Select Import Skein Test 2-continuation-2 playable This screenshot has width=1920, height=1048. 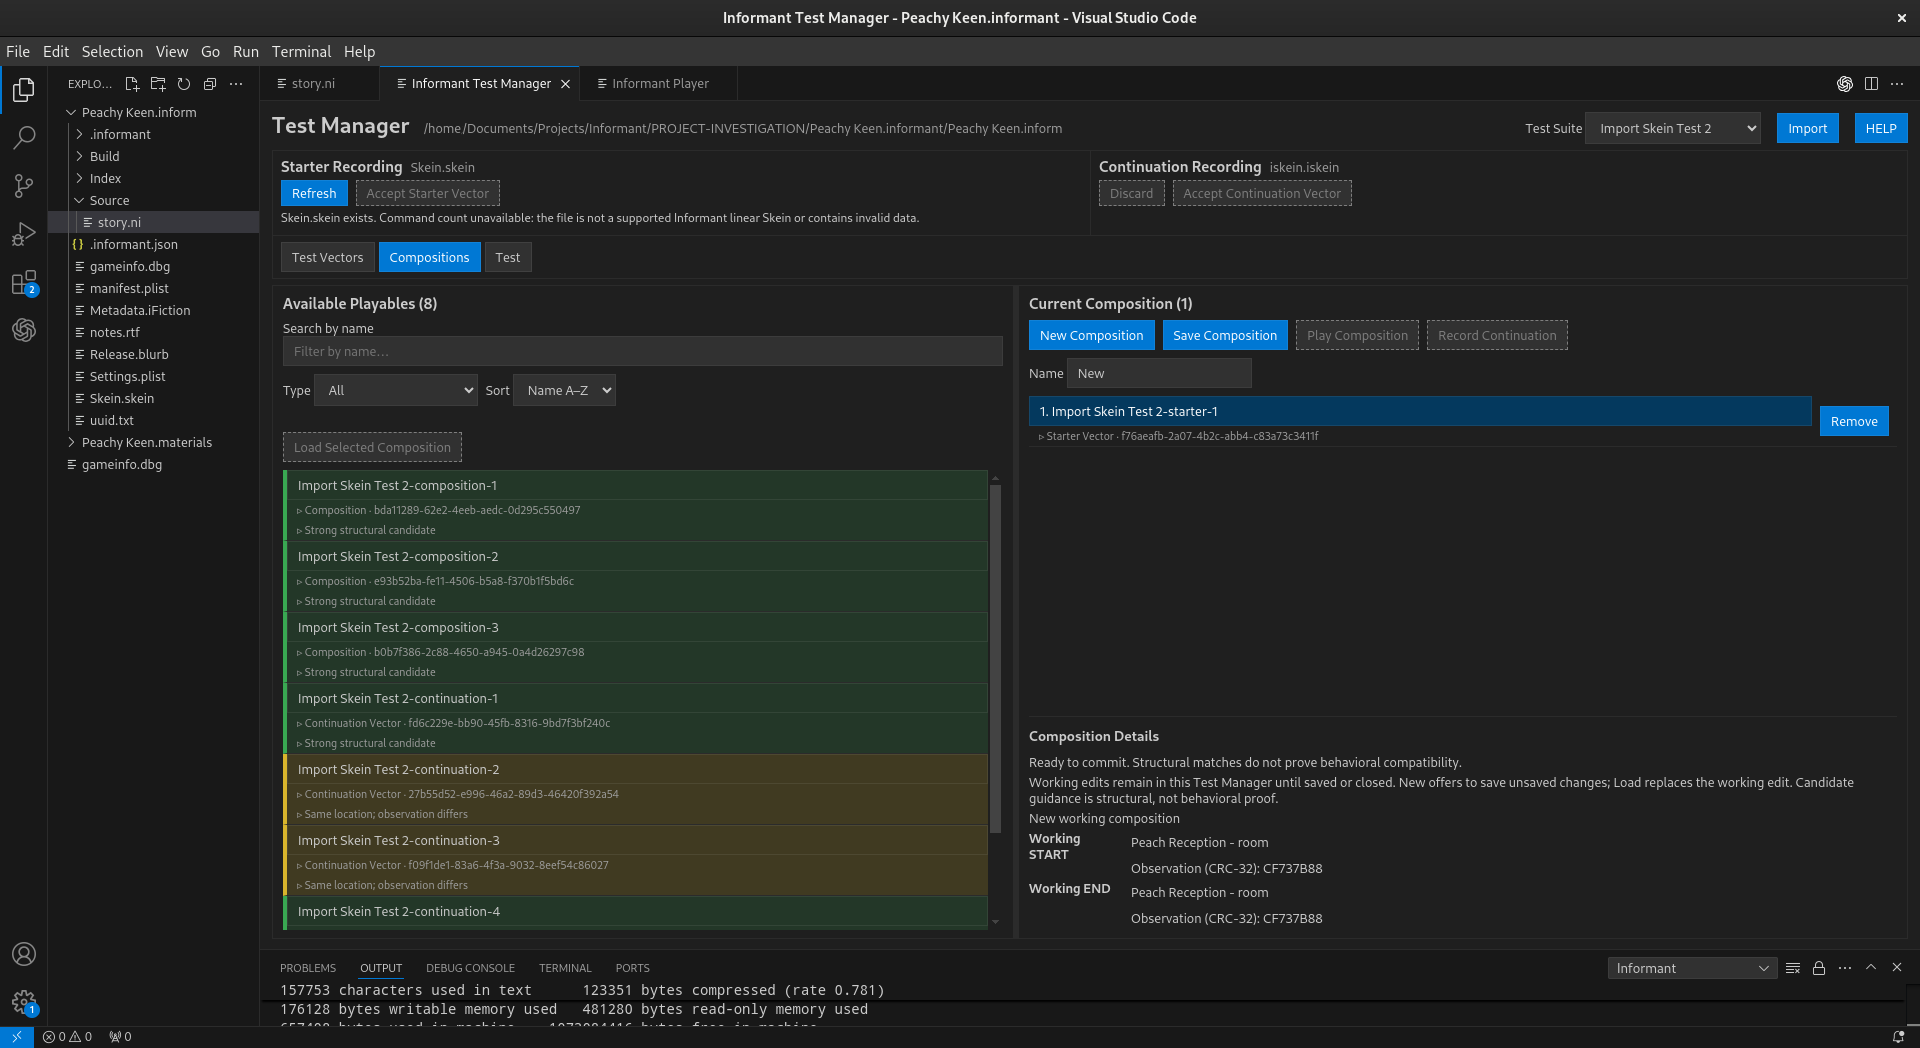[x=637, y=770]
